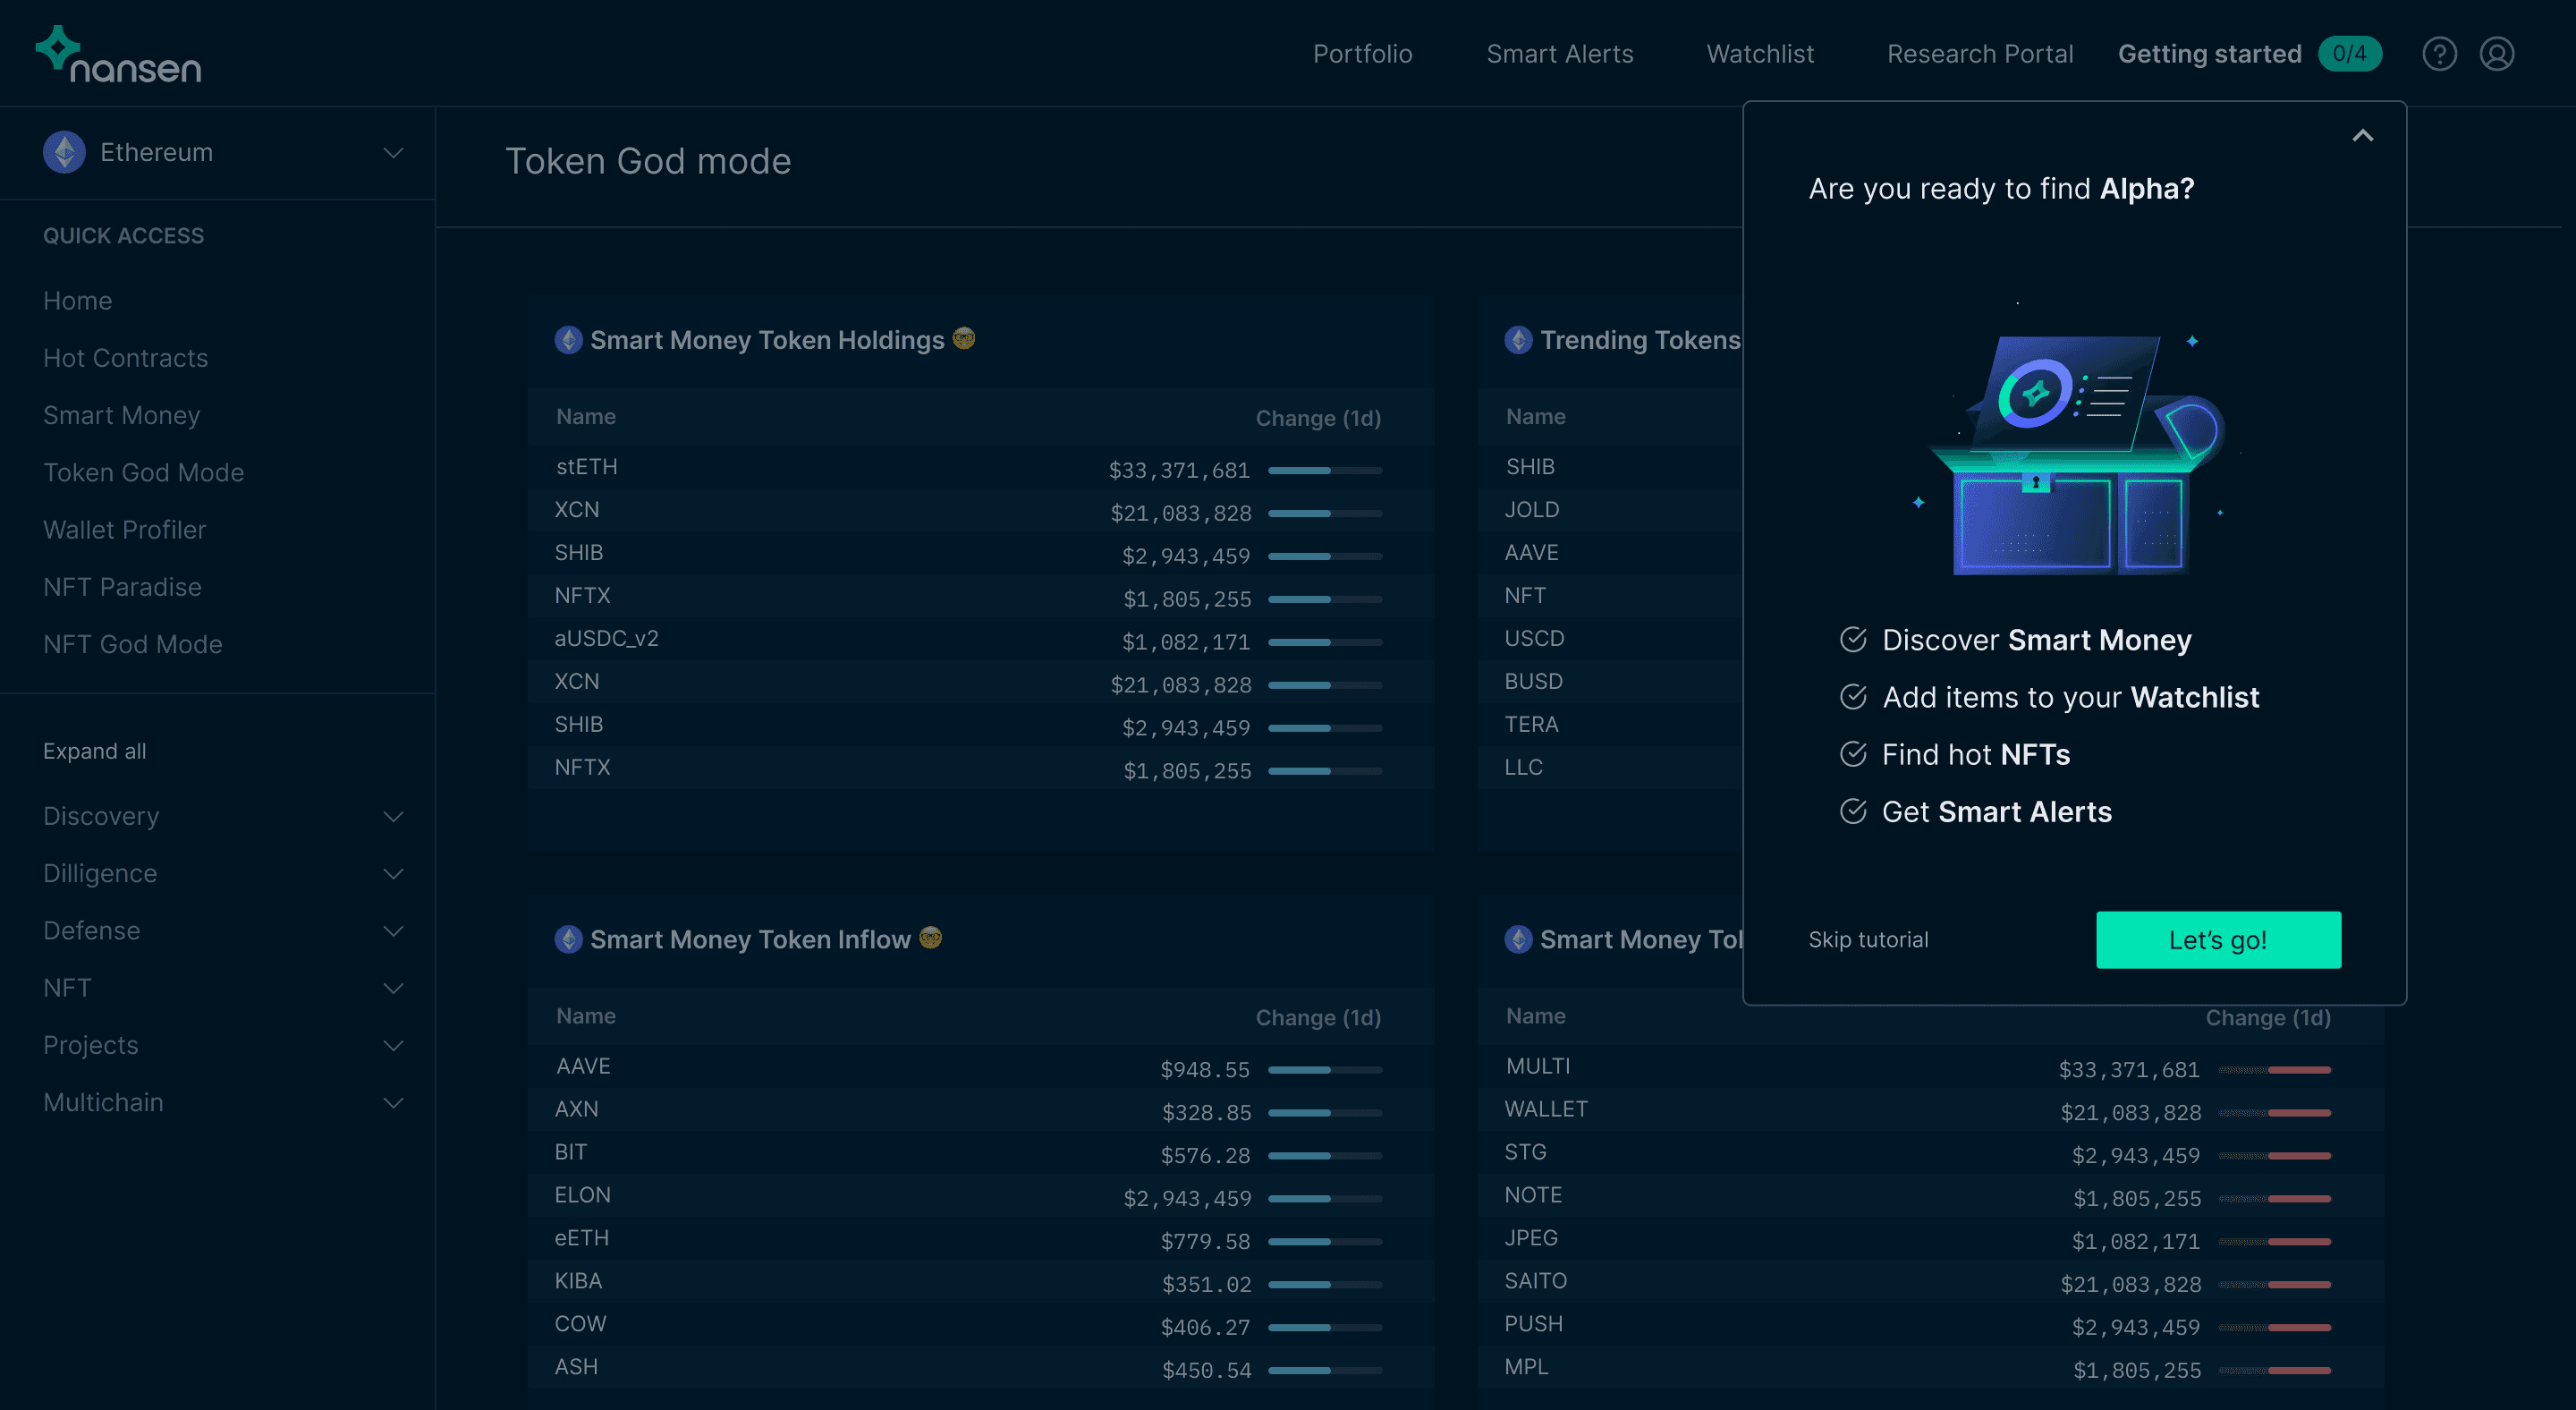Open the Research Portal
The image size is (2576, 1410).
(x=1979, y=54)
